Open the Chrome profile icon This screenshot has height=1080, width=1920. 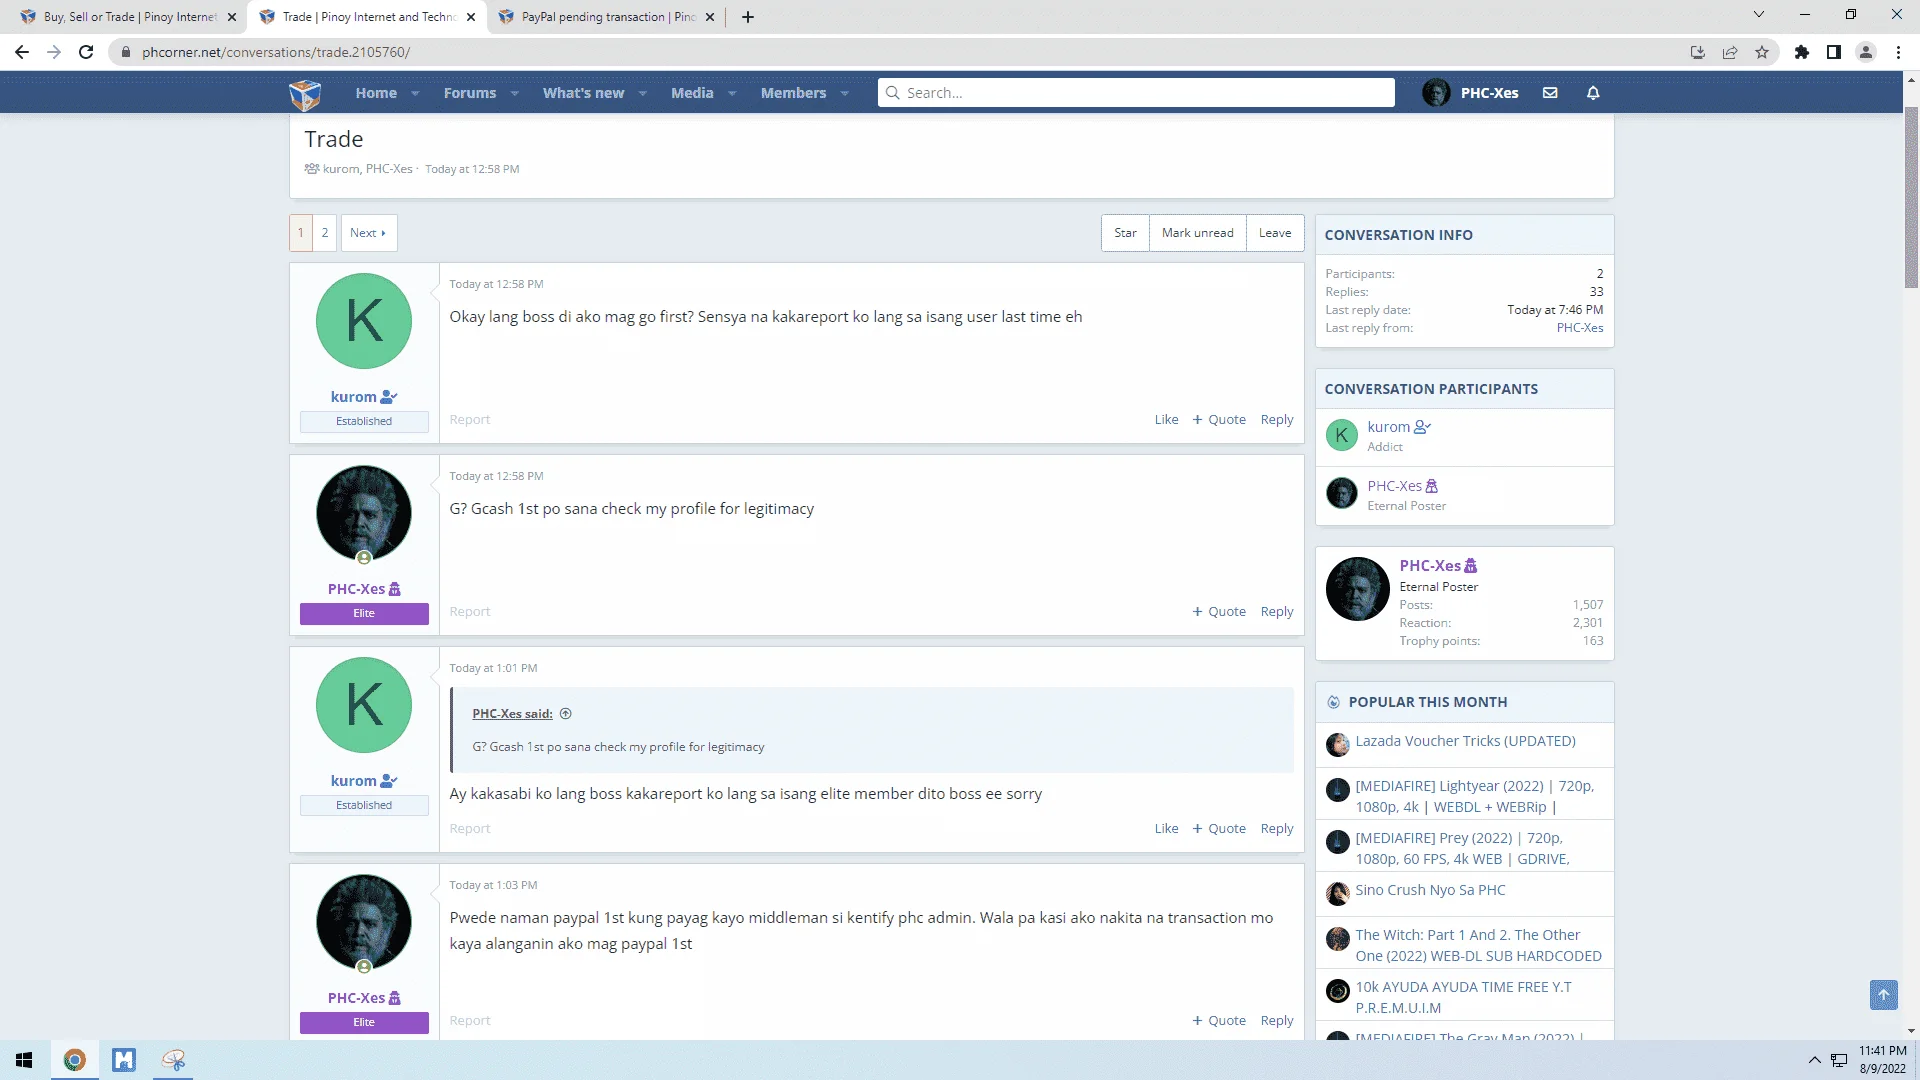click(1866, 52)
